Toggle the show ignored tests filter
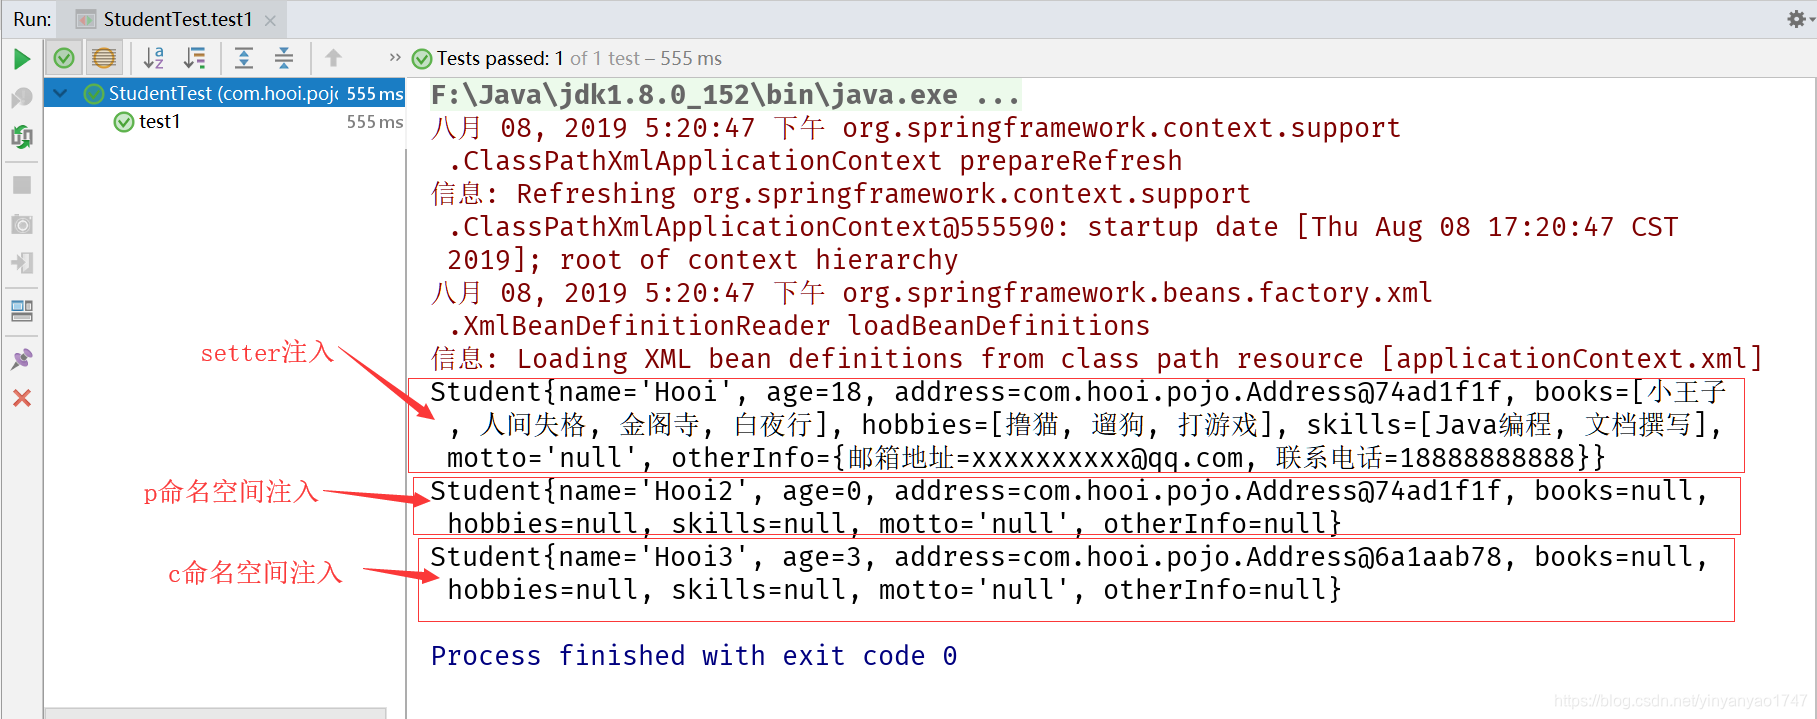The image size is (1817, 719). click(x=103, y=58)
